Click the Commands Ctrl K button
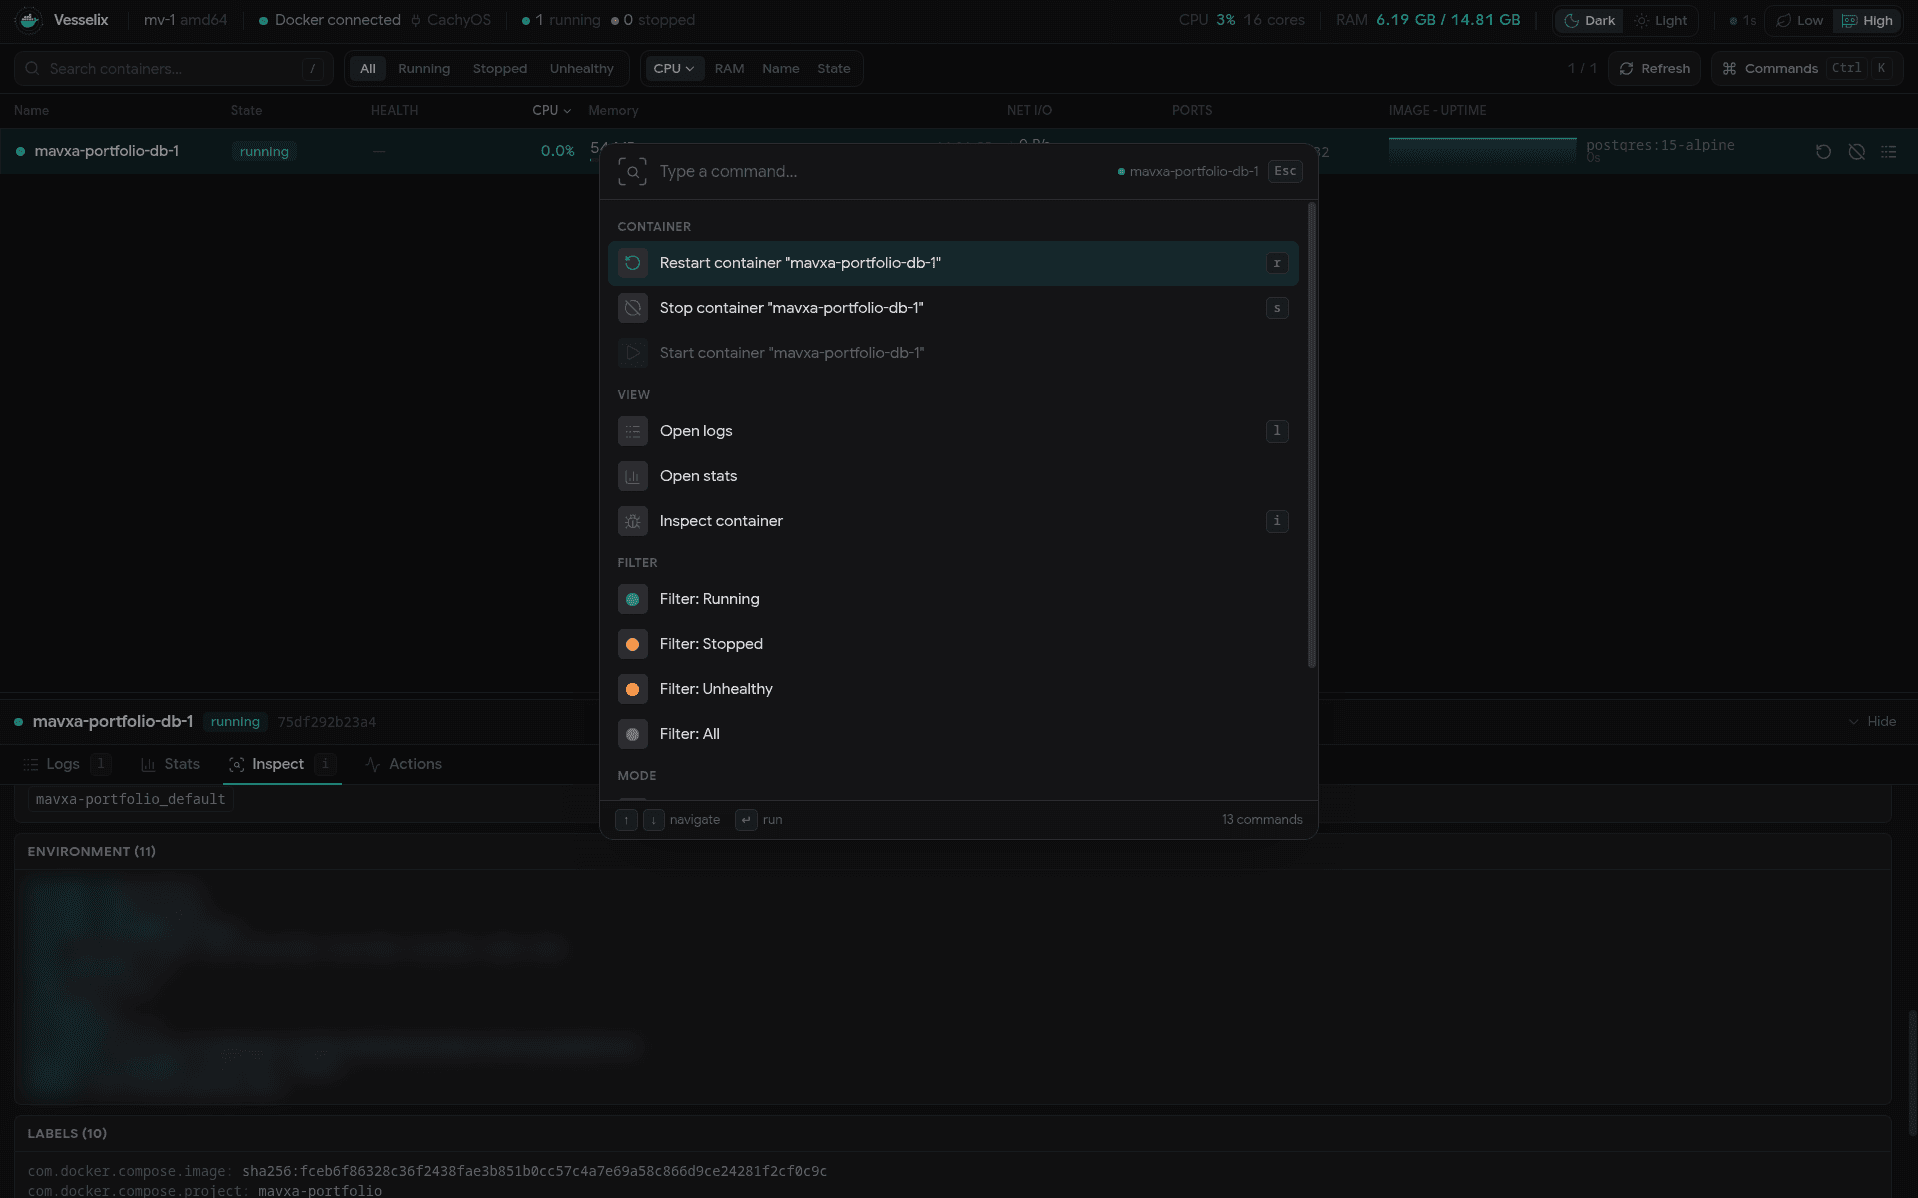 point(1806,69)
